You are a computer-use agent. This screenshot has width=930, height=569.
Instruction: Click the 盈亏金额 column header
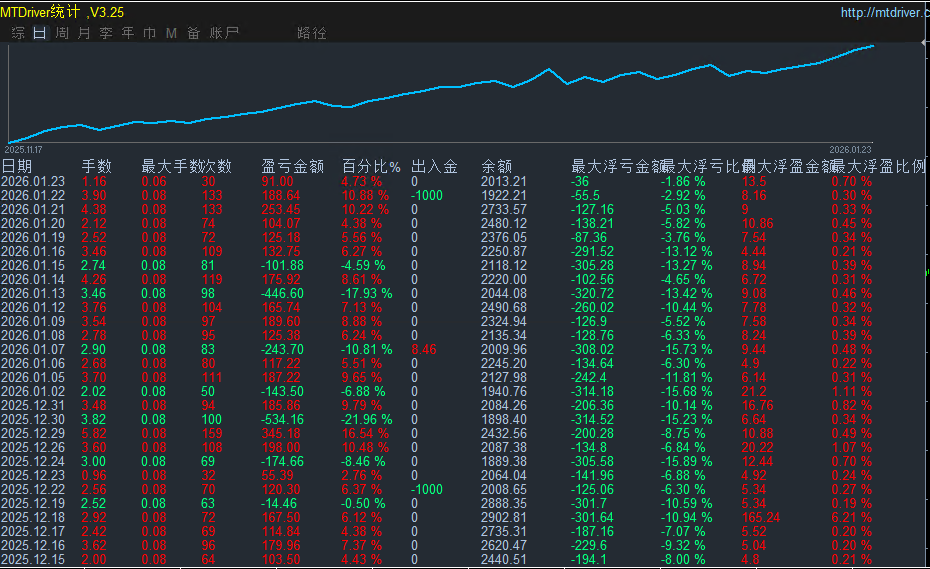[x=292, y=166]
